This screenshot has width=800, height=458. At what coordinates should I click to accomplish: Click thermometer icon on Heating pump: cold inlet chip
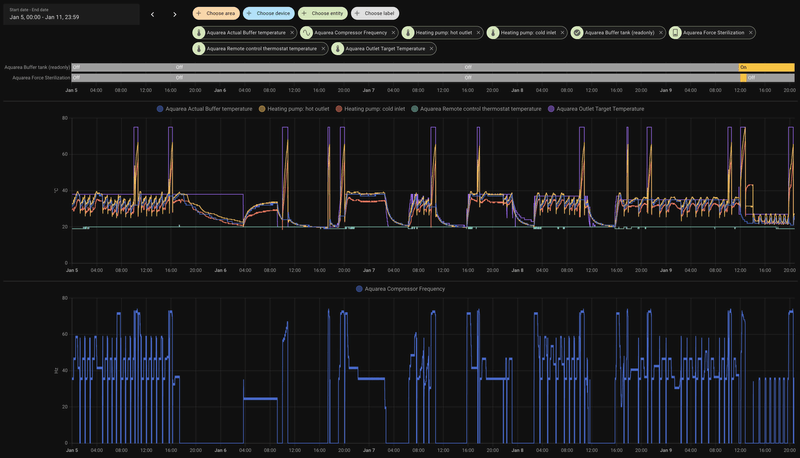point(493,33)
